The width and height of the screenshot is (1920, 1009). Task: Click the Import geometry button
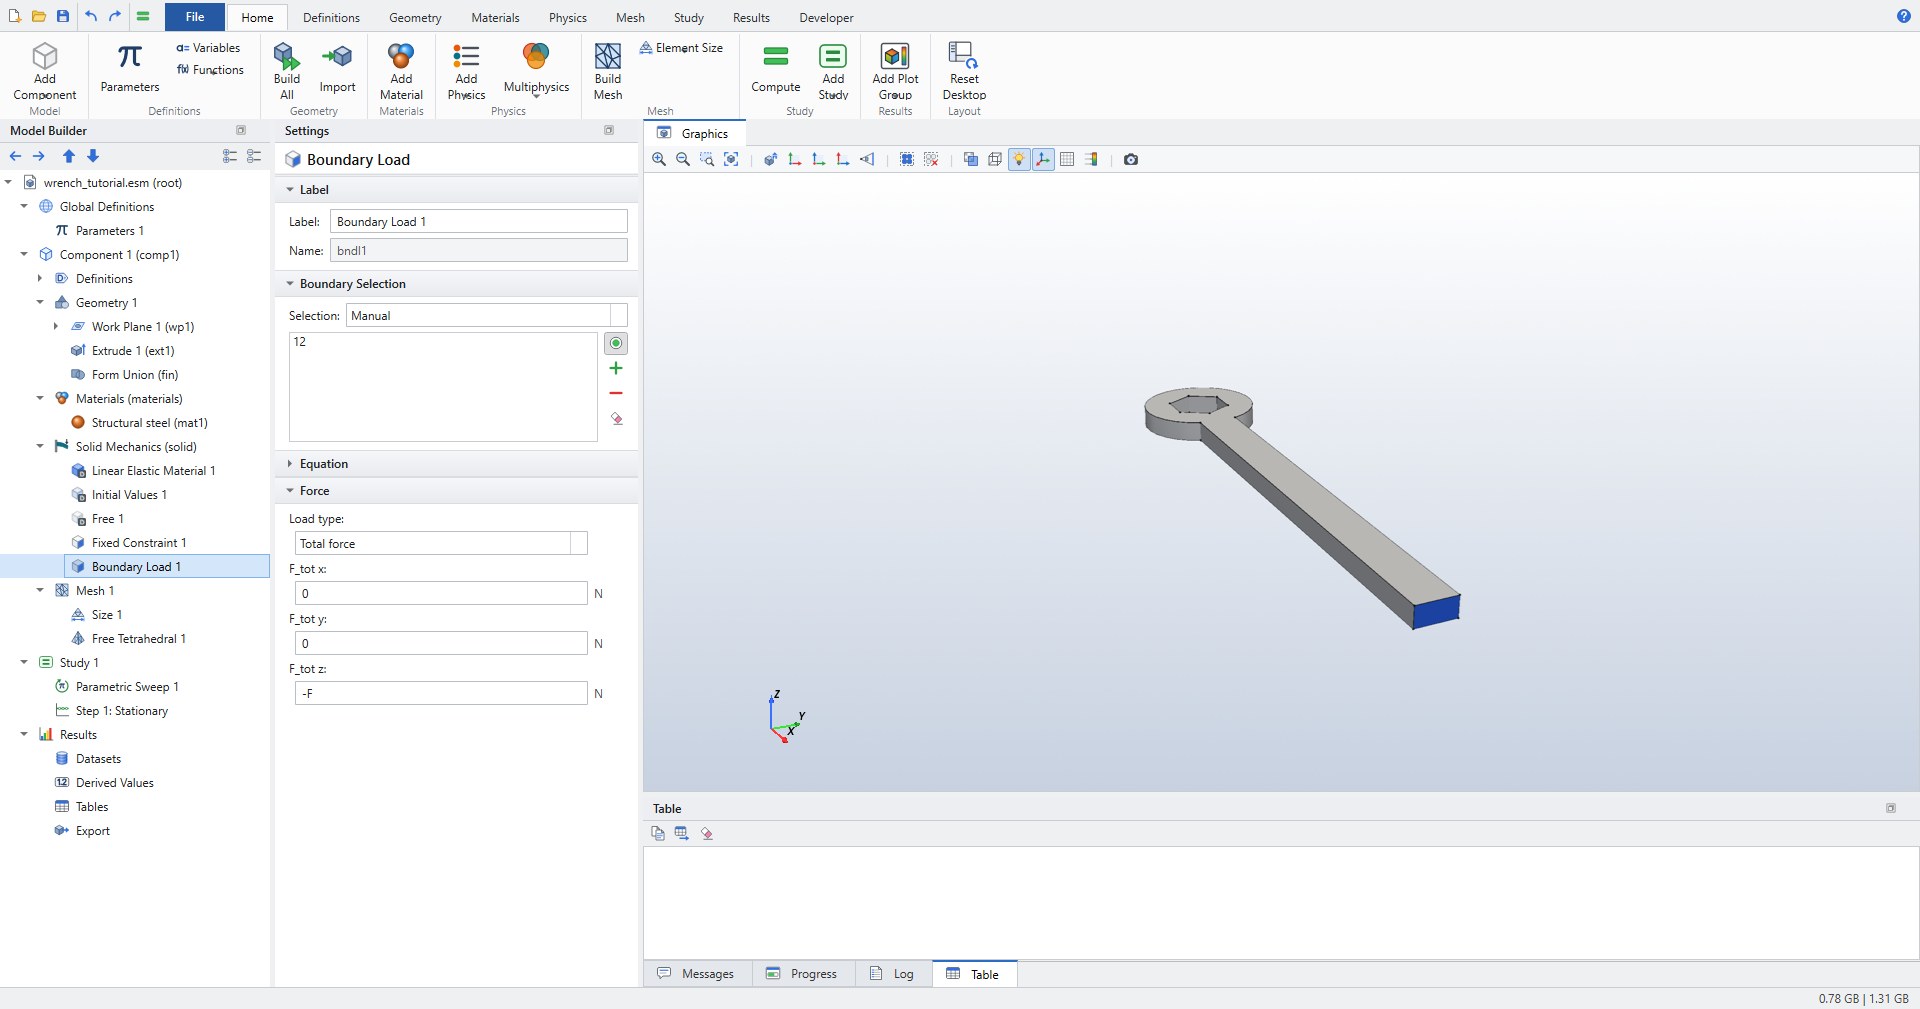tap(337, 69)
